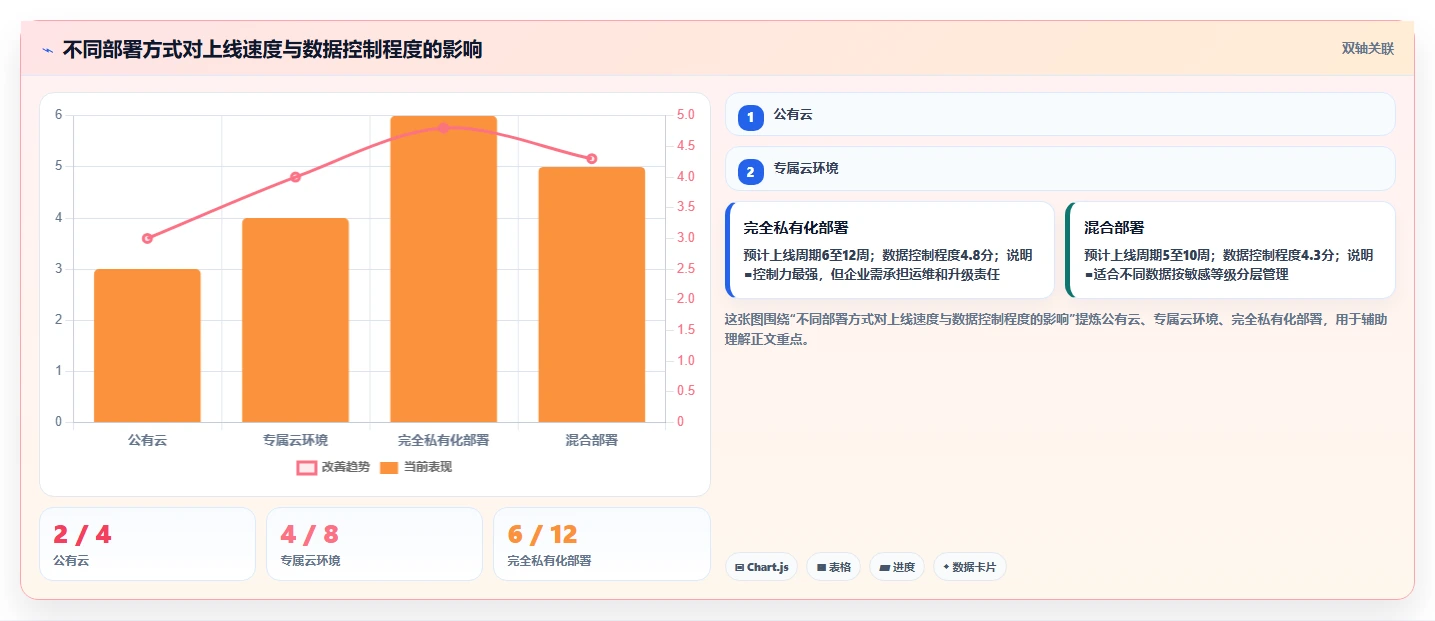1435x621 pixels.
Task: Click the lightning icon beside the title
Action: point(47,50)
